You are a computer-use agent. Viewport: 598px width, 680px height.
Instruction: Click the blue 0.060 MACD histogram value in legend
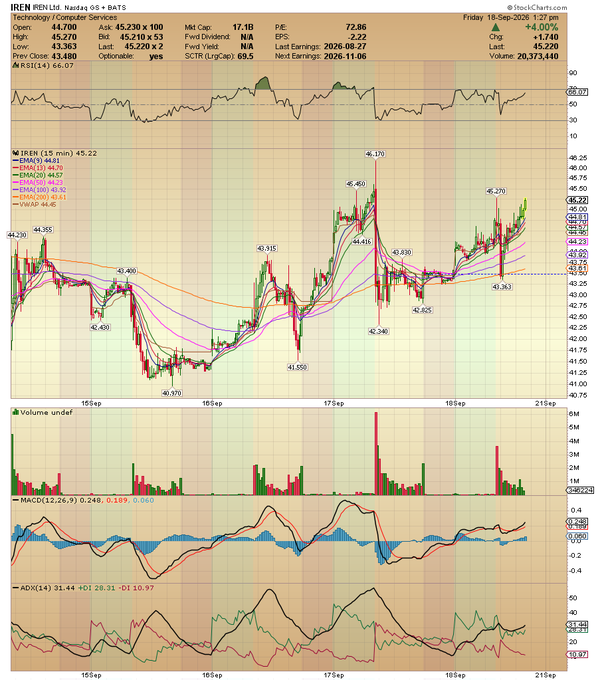(144, 500)
